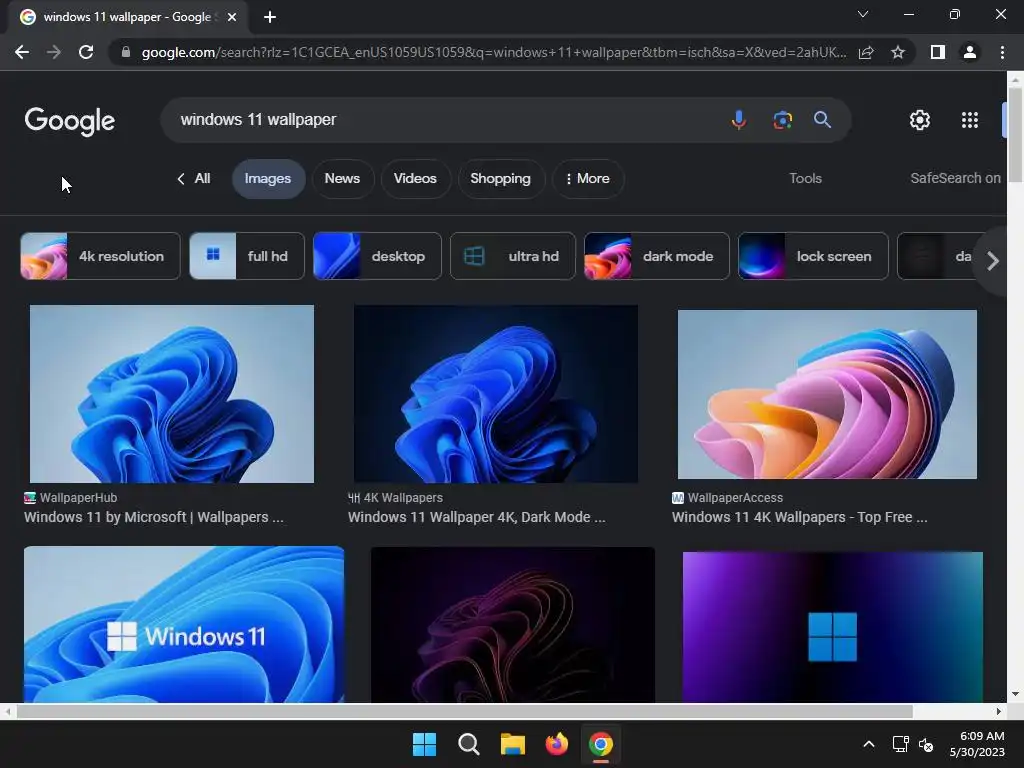Click the scrollbar down arrow

click(1015, 694)
